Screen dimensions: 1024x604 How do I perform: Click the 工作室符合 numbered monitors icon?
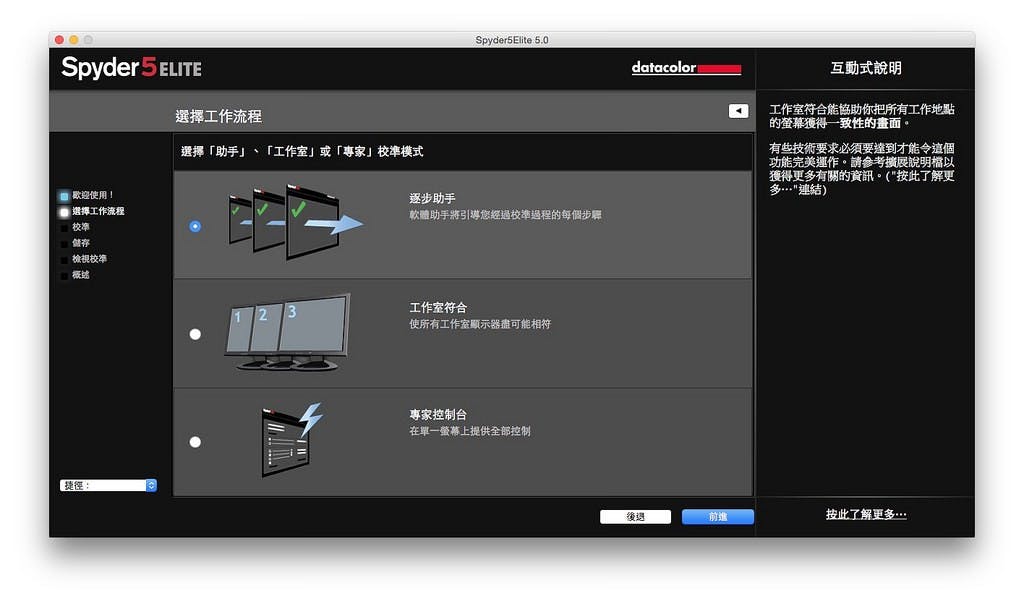click(287, 332)
